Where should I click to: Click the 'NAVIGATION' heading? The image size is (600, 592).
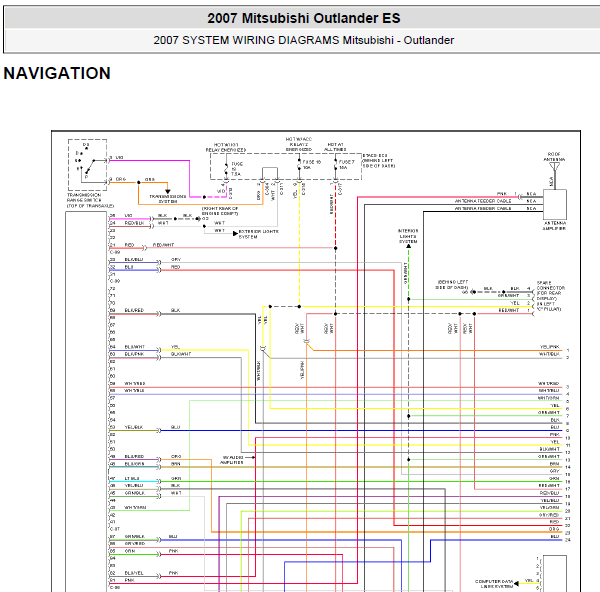(x=57, y=73)
